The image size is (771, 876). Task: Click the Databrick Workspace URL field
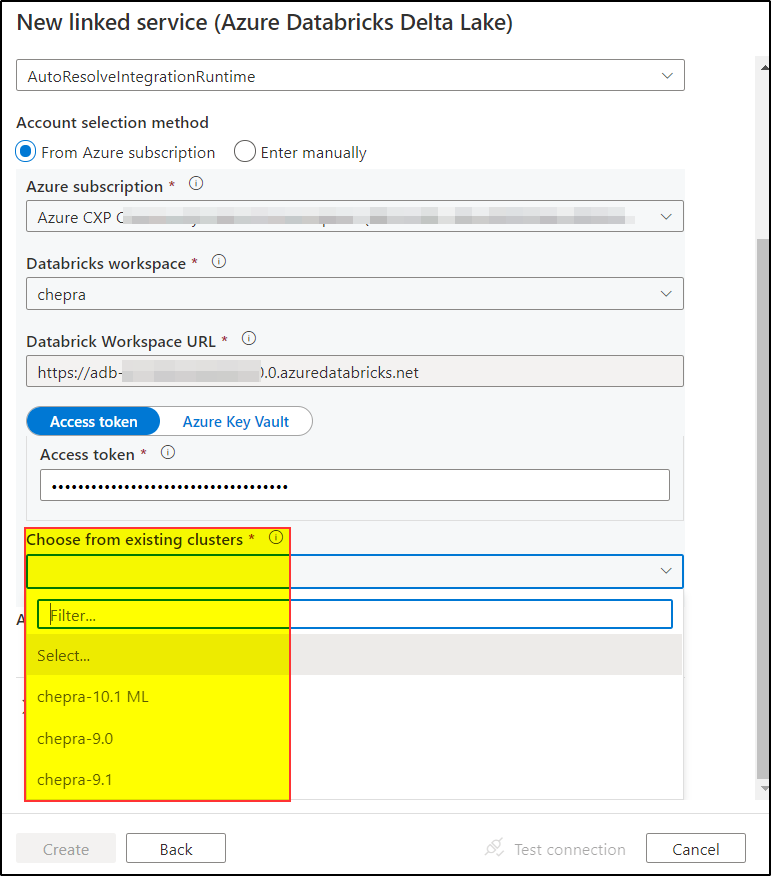pyautogui.click(x=355, y=372)
